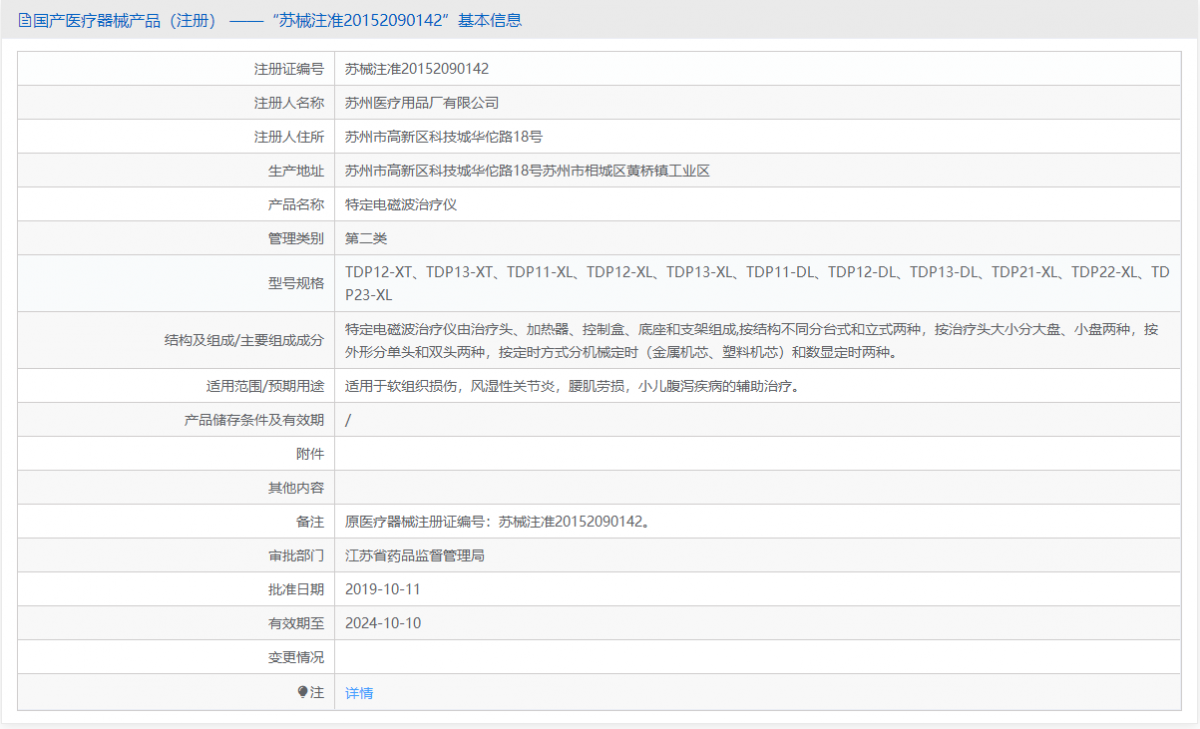Screen dimensions: 1200x729
Task: Click the slash value in 产品储存条件及有效期 row
Action: point(348,420)
